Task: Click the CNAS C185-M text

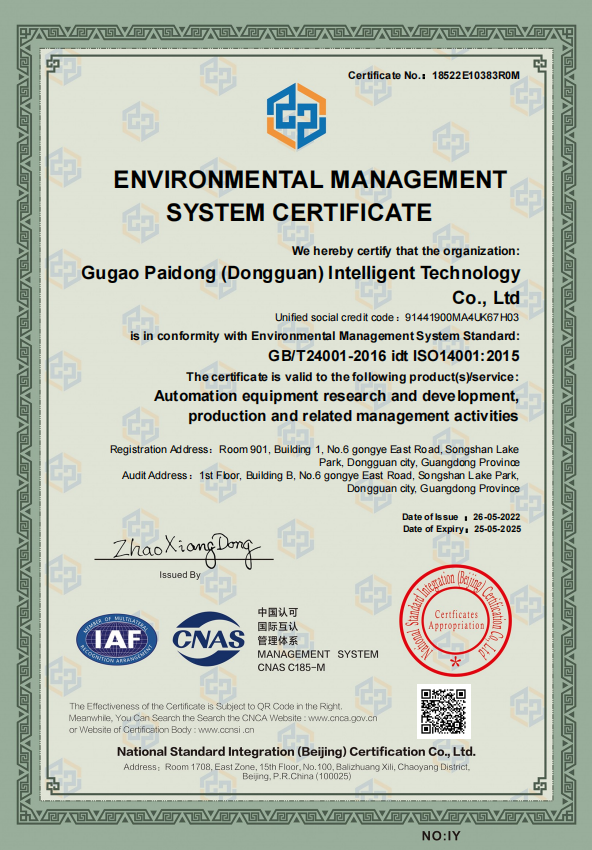Action: point(291,667)
